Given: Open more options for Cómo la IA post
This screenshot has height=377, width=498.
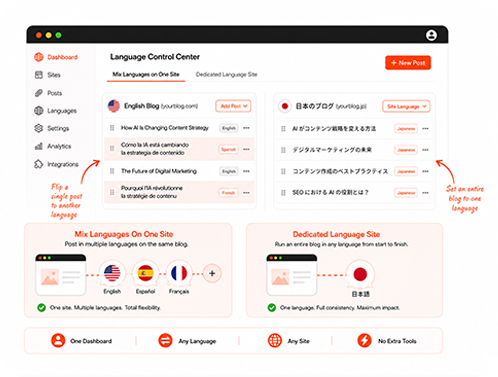Looking at the screenshot, I should point(246,149).
